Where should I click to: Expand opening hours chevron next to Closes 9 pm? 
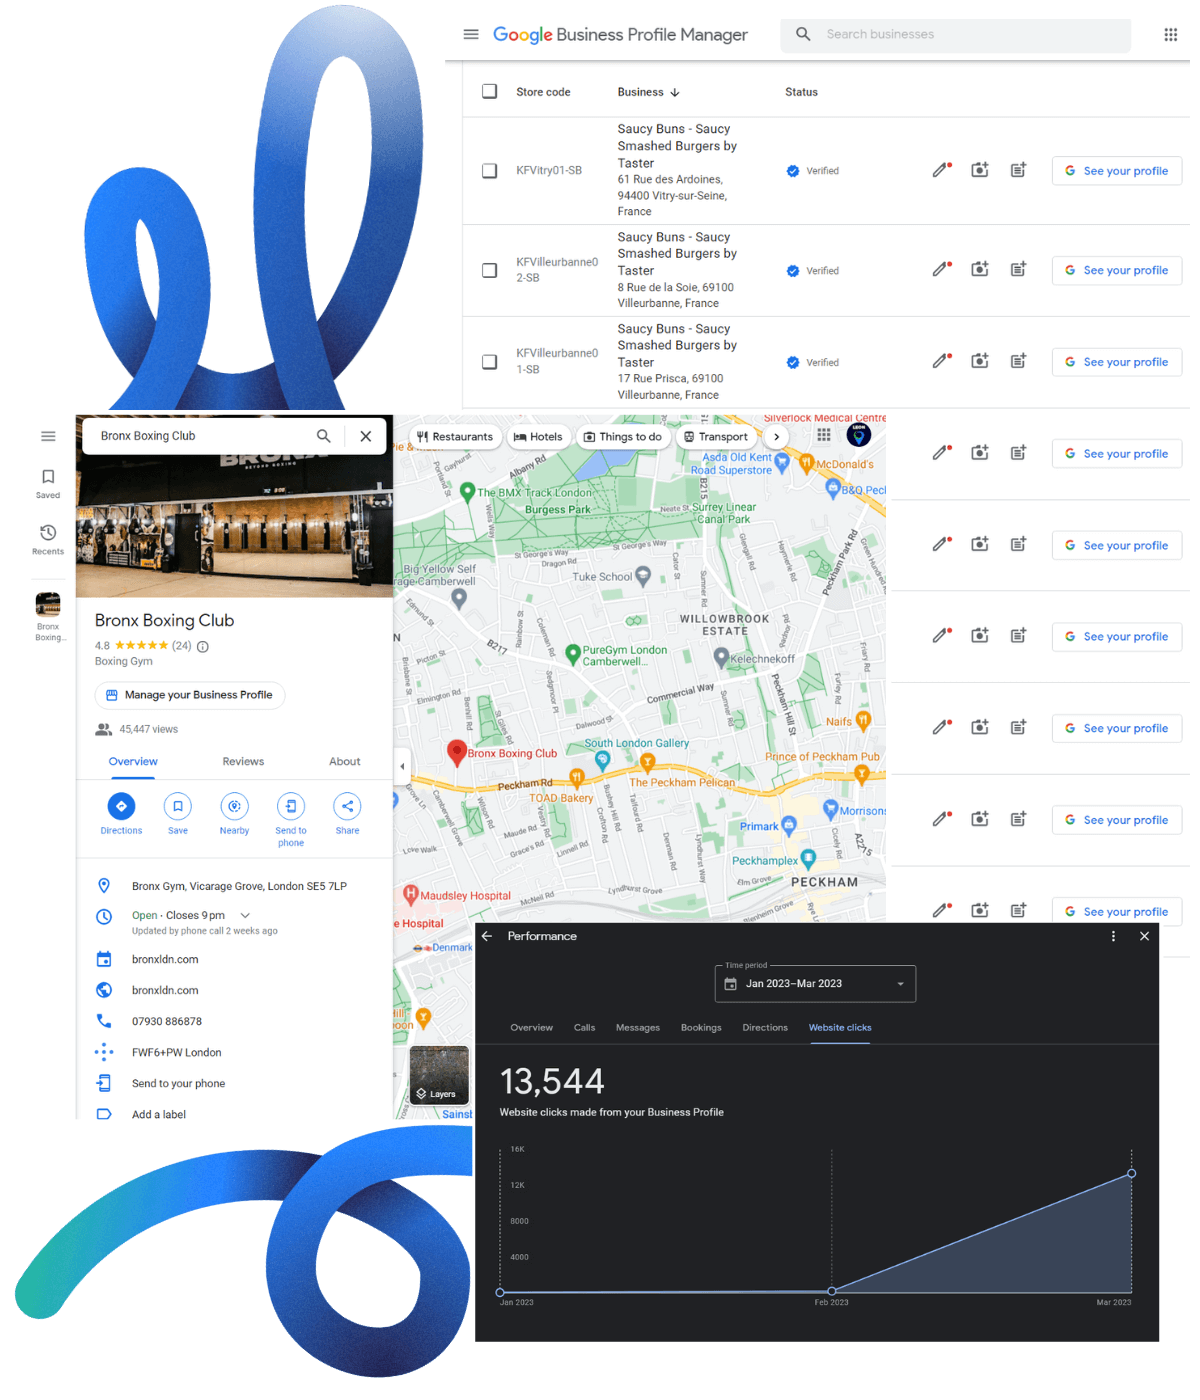(x=245, y=916)
